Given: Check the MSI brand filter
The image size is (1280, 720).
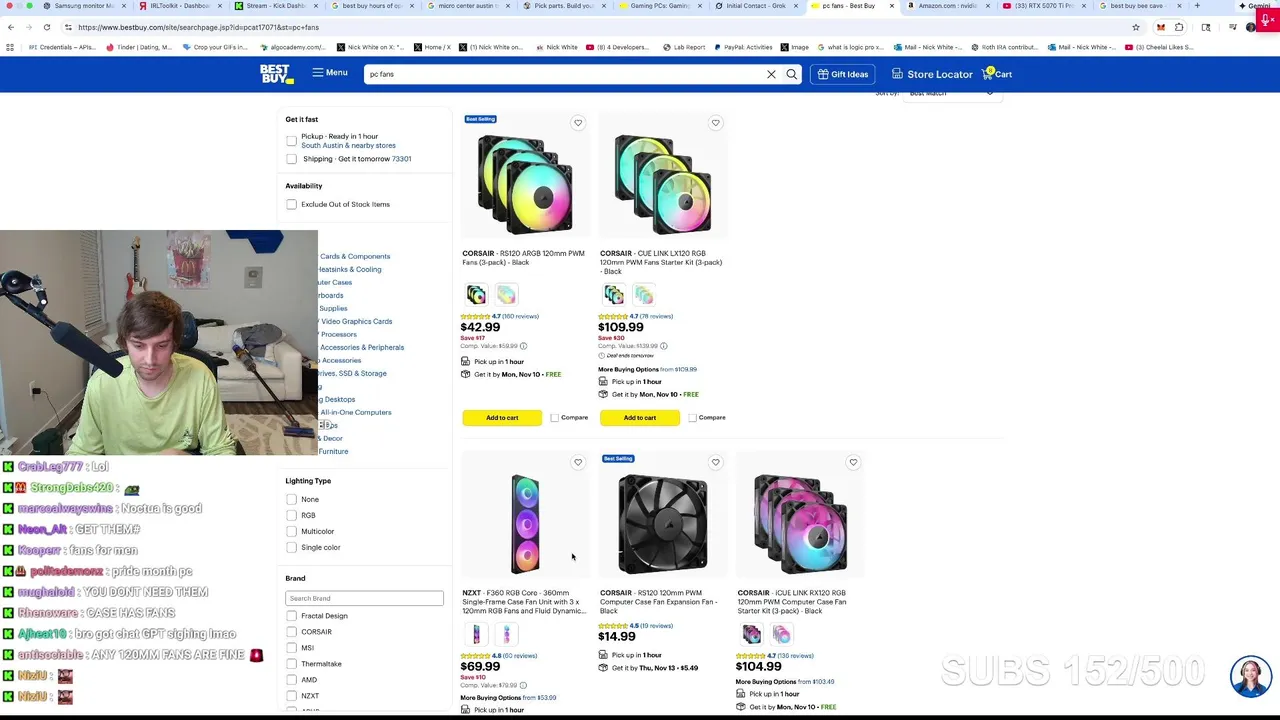Looking at the screenshot, I should point(291,648).
